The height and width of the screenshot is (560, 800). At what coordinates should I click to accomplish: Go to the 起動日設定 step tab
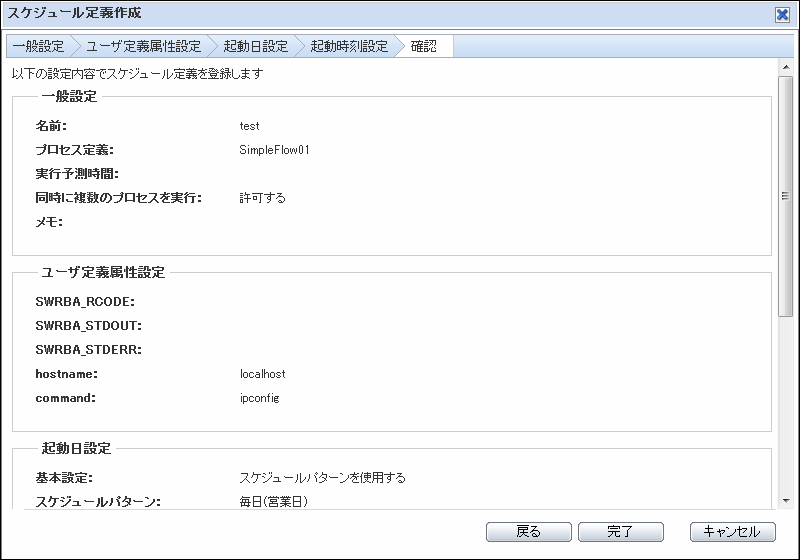click(256, 46)
